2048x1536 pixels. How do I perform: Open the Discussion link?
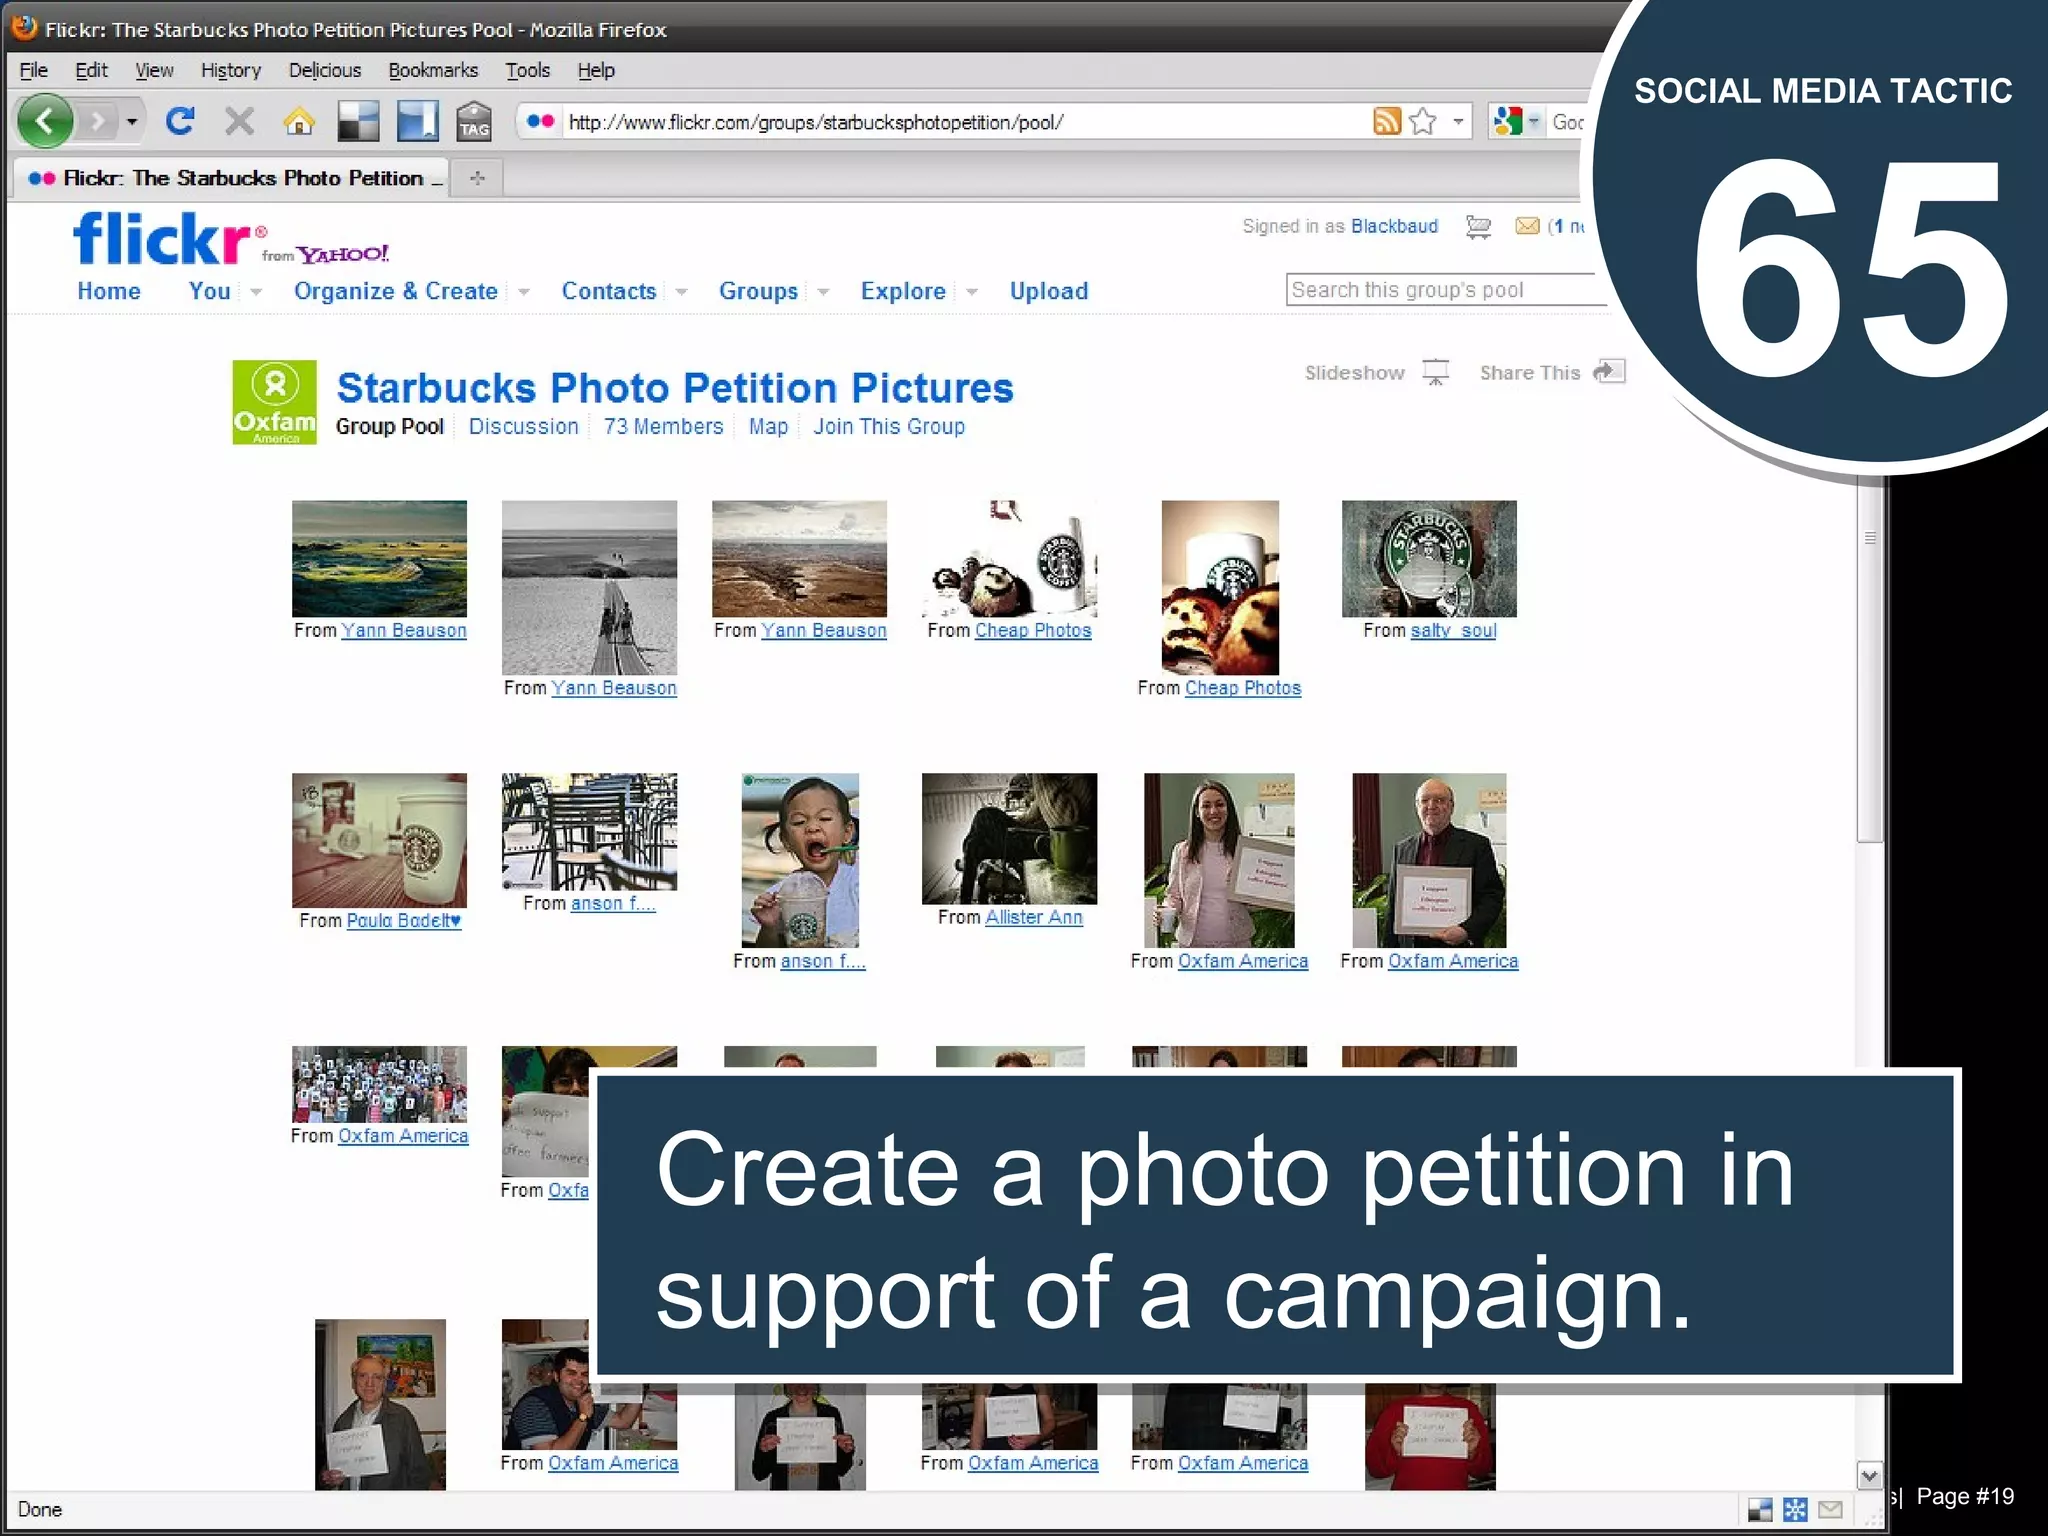pos(524,427)
